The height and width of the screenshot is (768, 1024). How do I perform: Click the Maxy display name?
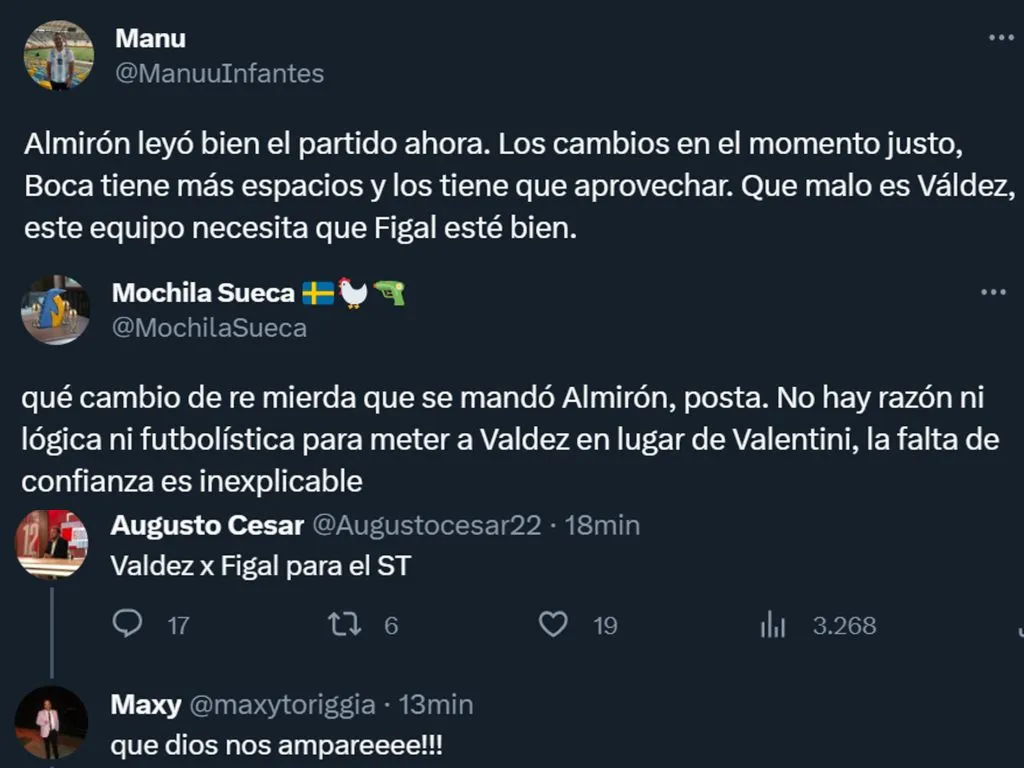point(146,705)
